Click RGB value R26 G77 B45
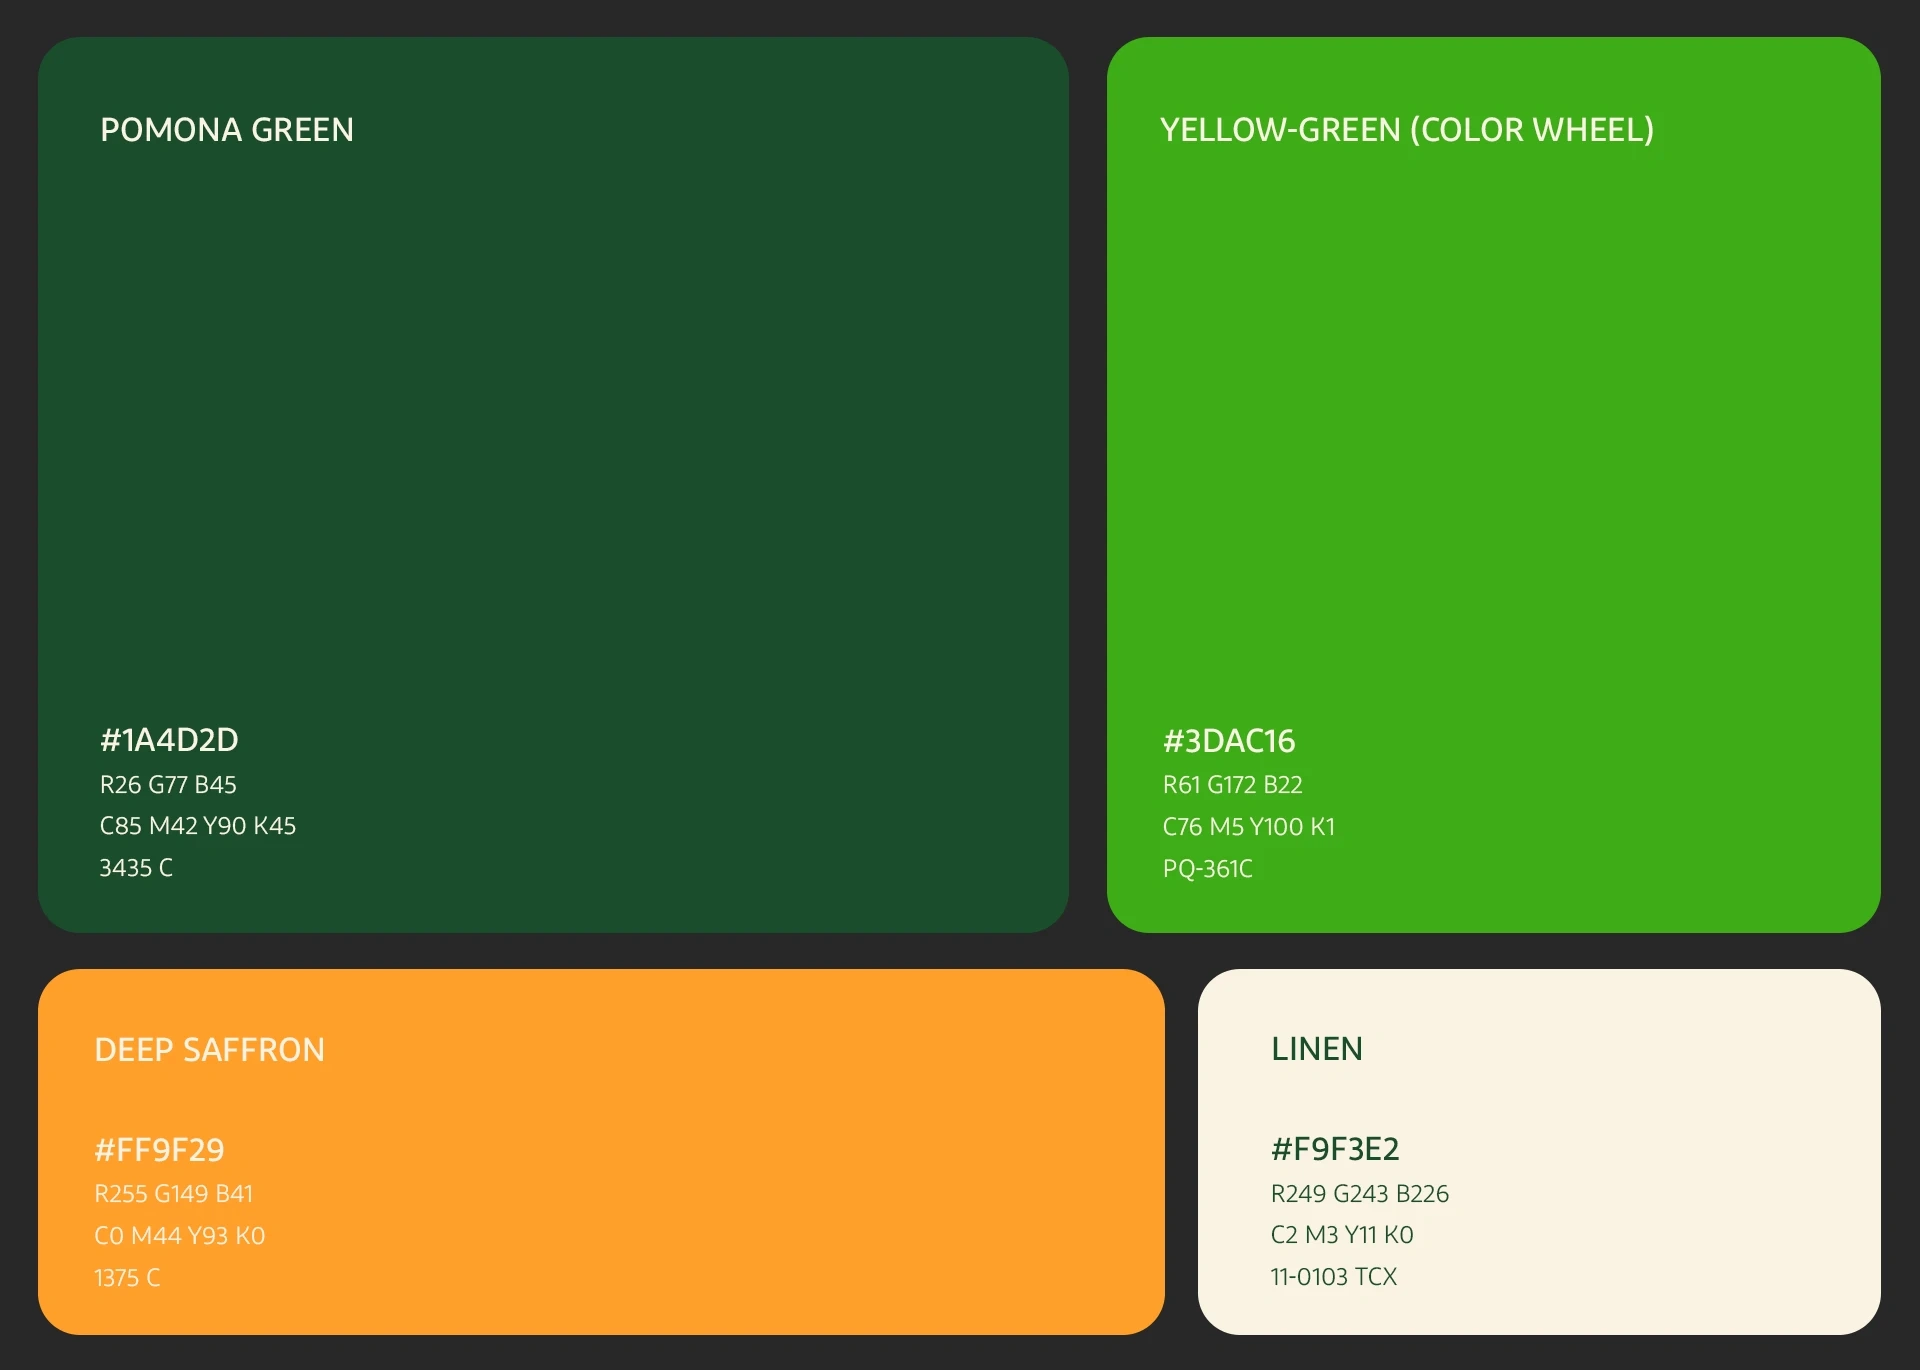 pos(168,785)
